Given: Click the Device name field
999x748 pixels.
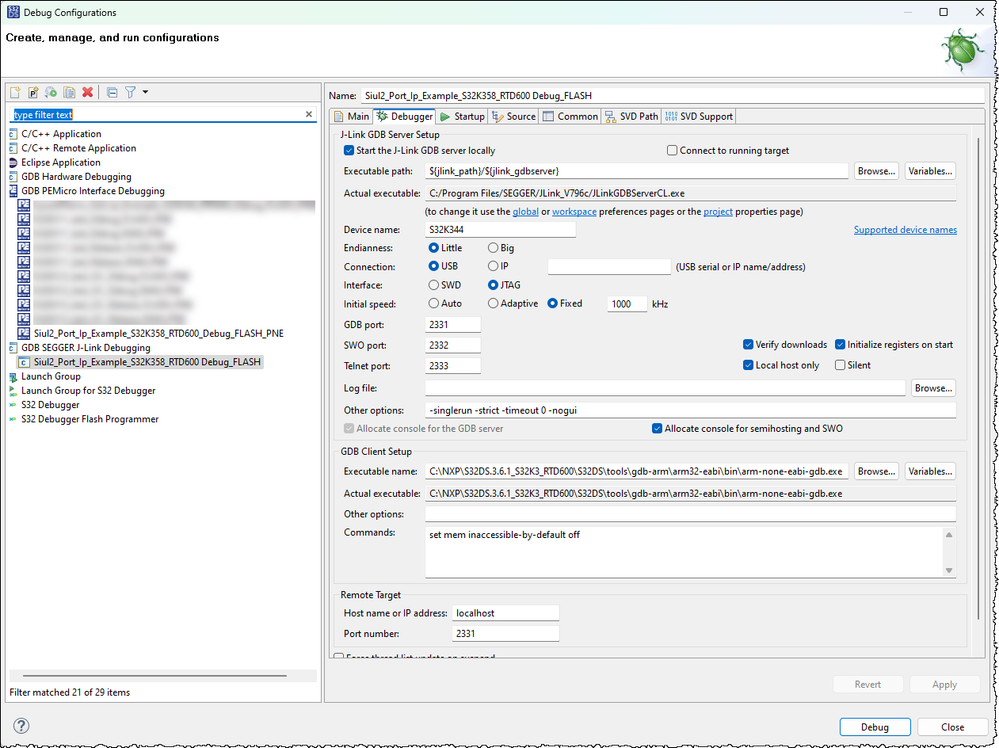Looking at the screenshot, I should 500,229.
